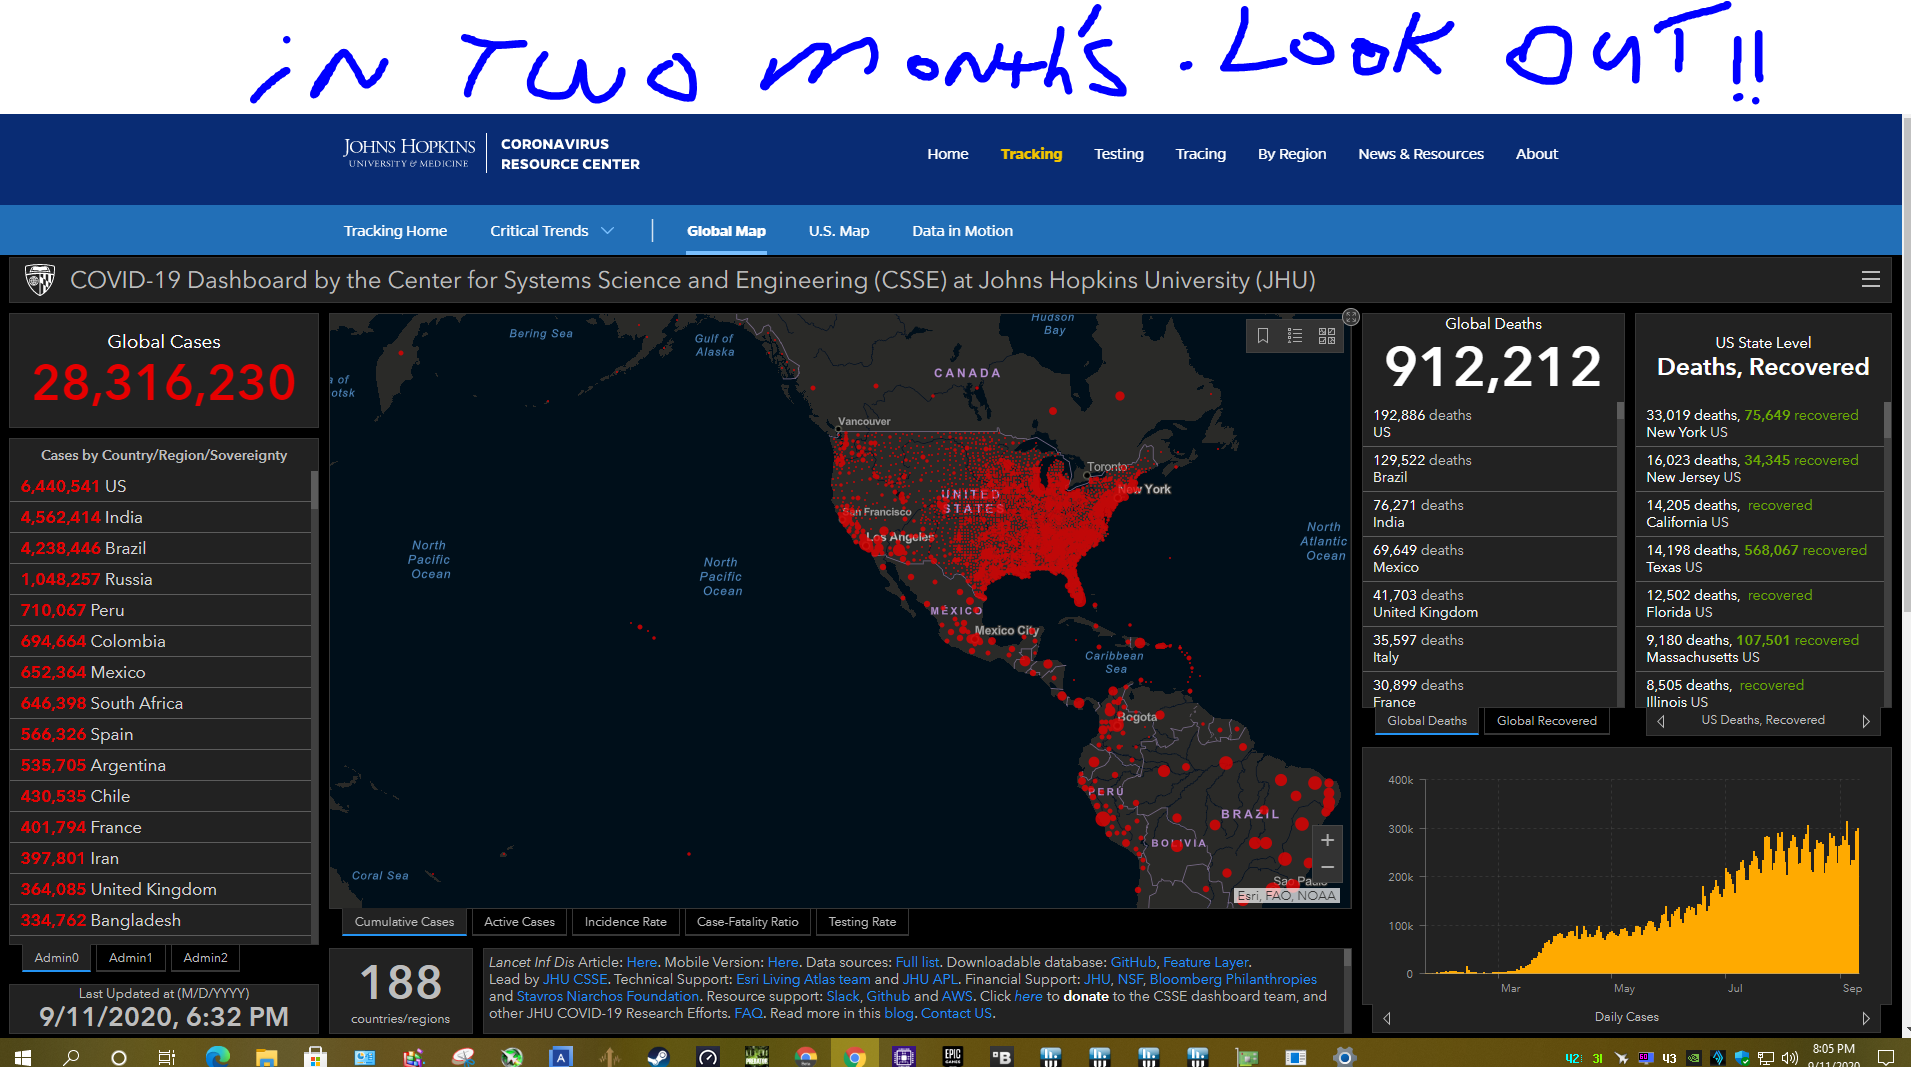Select the Admin1 tab
Image resolution: width=1911 pixels, height=1067 pixels.
click(130, 958)
